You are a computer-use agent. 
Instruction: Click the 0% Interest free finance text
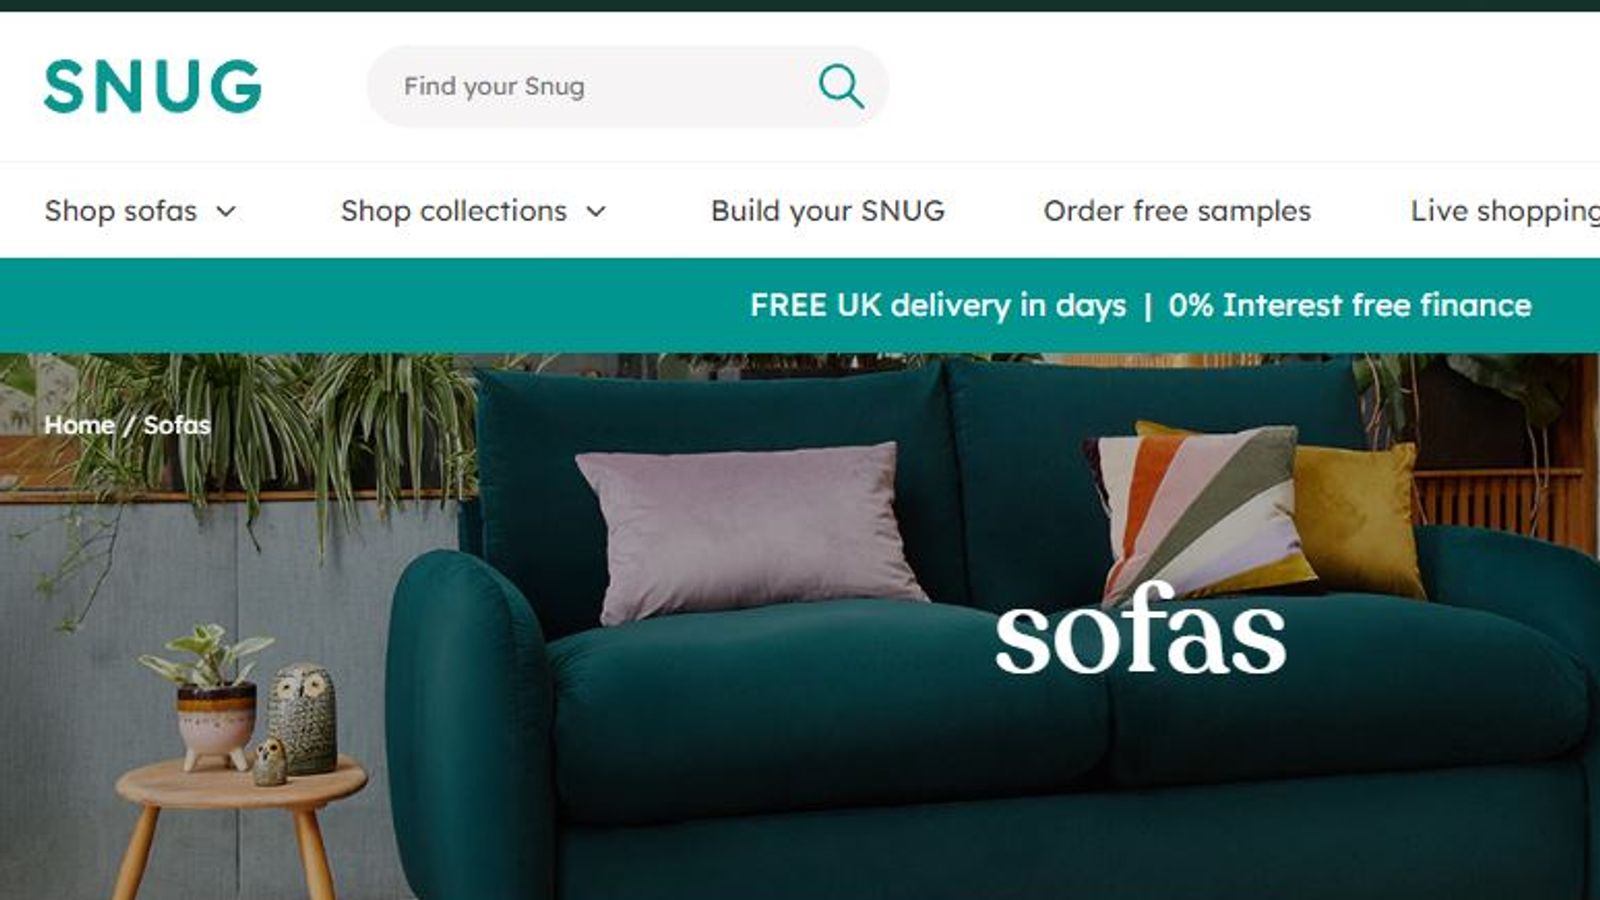tap(1350, 305)
